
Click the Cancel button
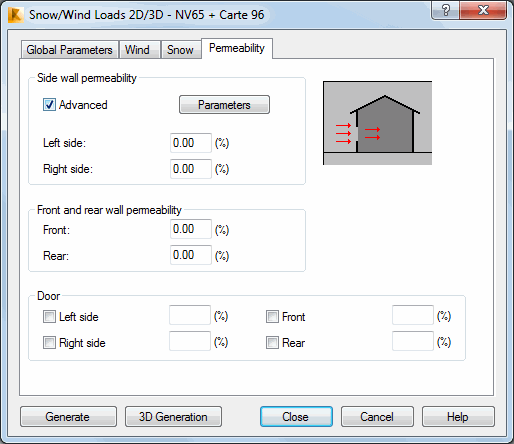tap(377, 417)
